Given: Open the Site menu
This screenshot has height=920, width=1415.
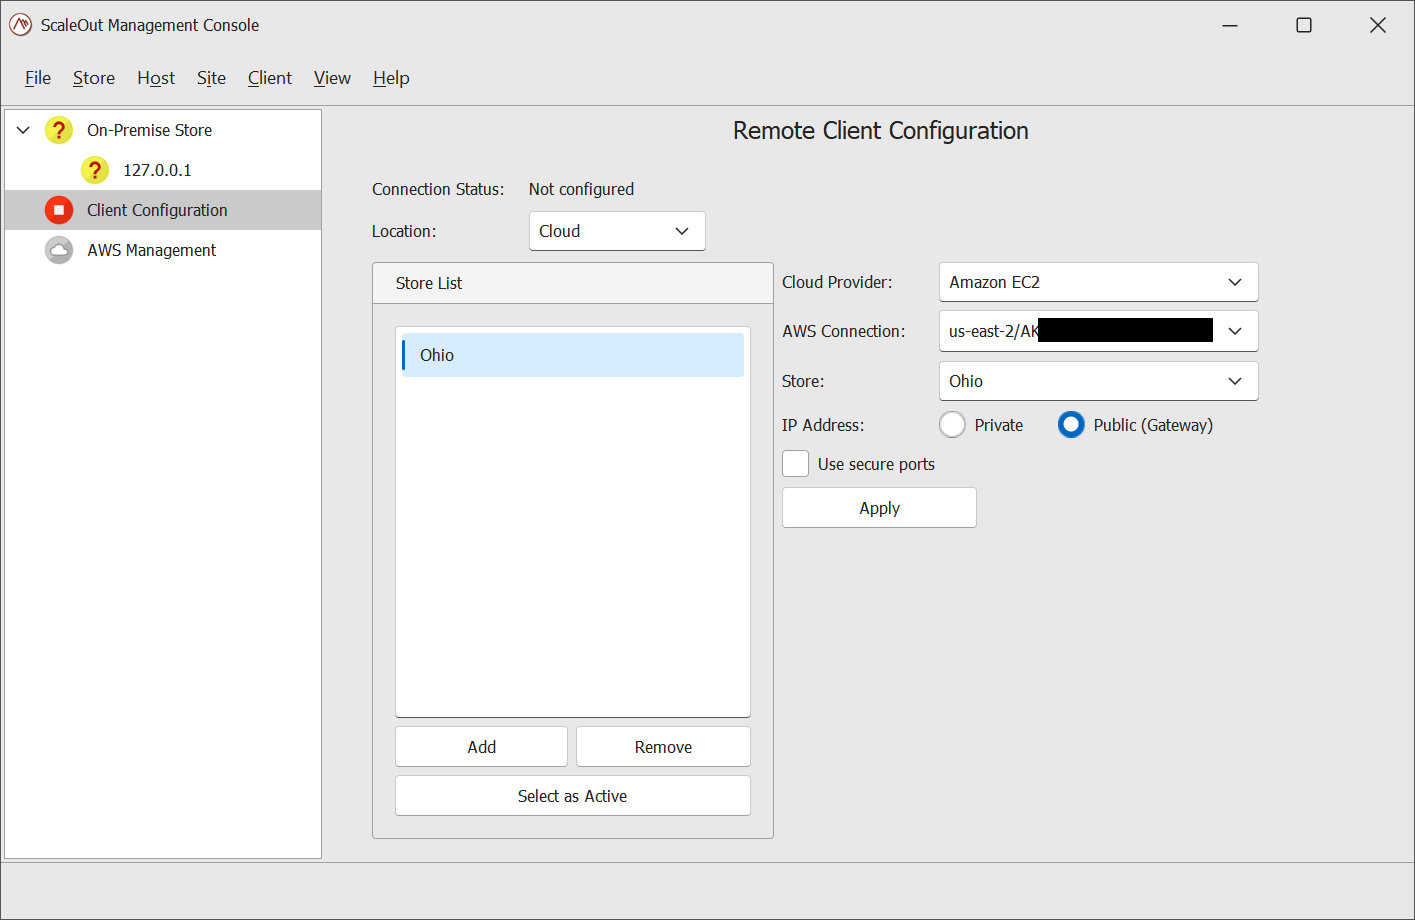Looking at the screenshot, I should pyautogui.click(x=211, y=78).
